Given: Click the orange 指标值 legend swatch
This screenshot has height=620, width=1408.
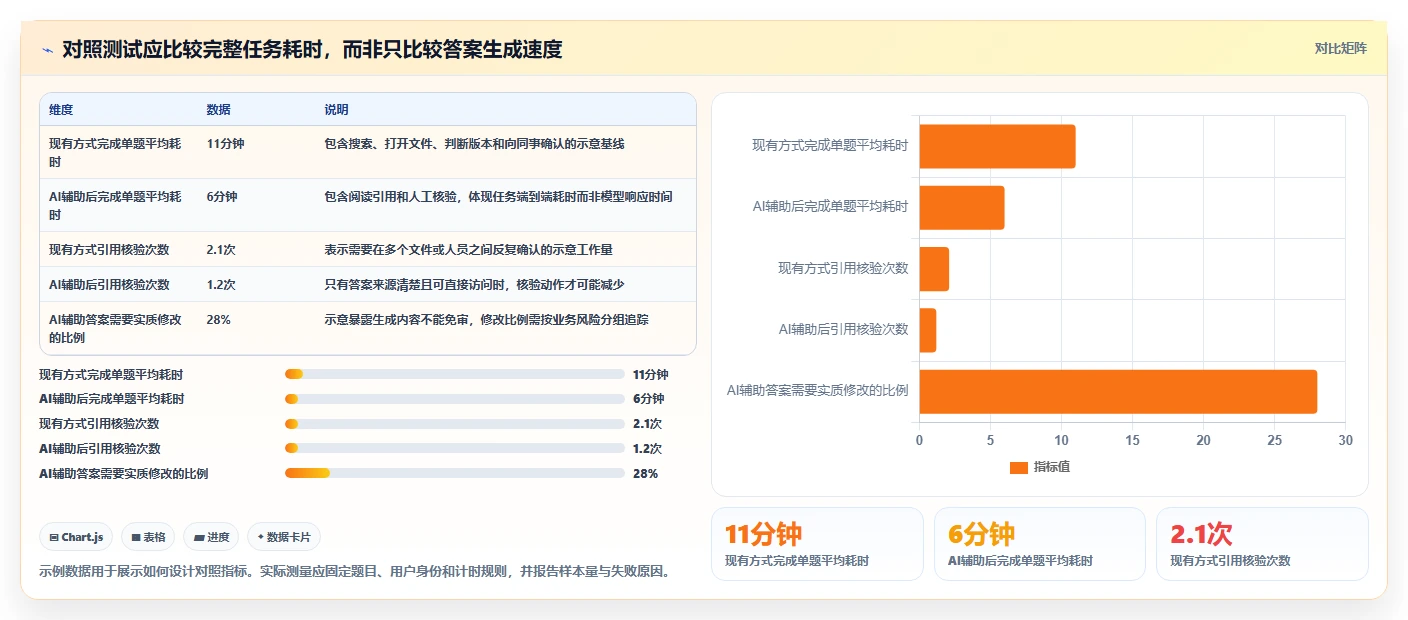Looking at the screenshot, I should [1019, 468].
